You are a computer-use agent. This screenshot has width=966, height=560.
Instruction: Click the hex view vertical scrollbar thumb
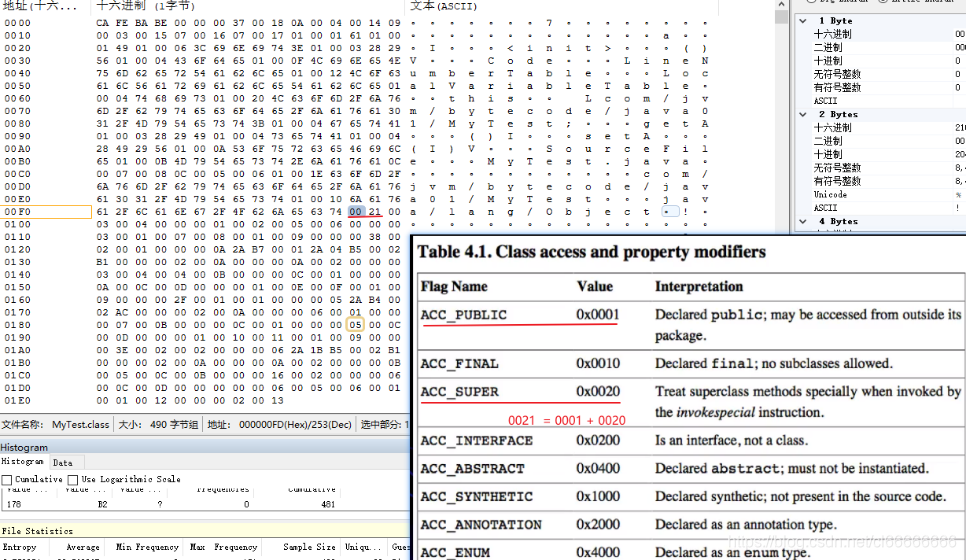tap(781, 17)
